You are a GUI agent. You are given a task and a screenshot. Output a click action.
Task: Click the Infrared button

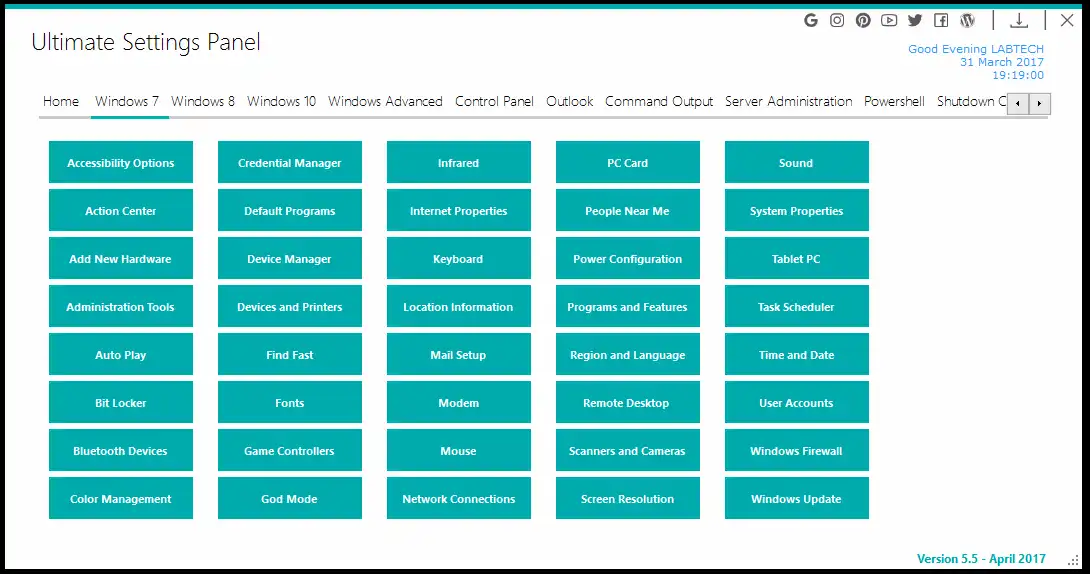459,163
